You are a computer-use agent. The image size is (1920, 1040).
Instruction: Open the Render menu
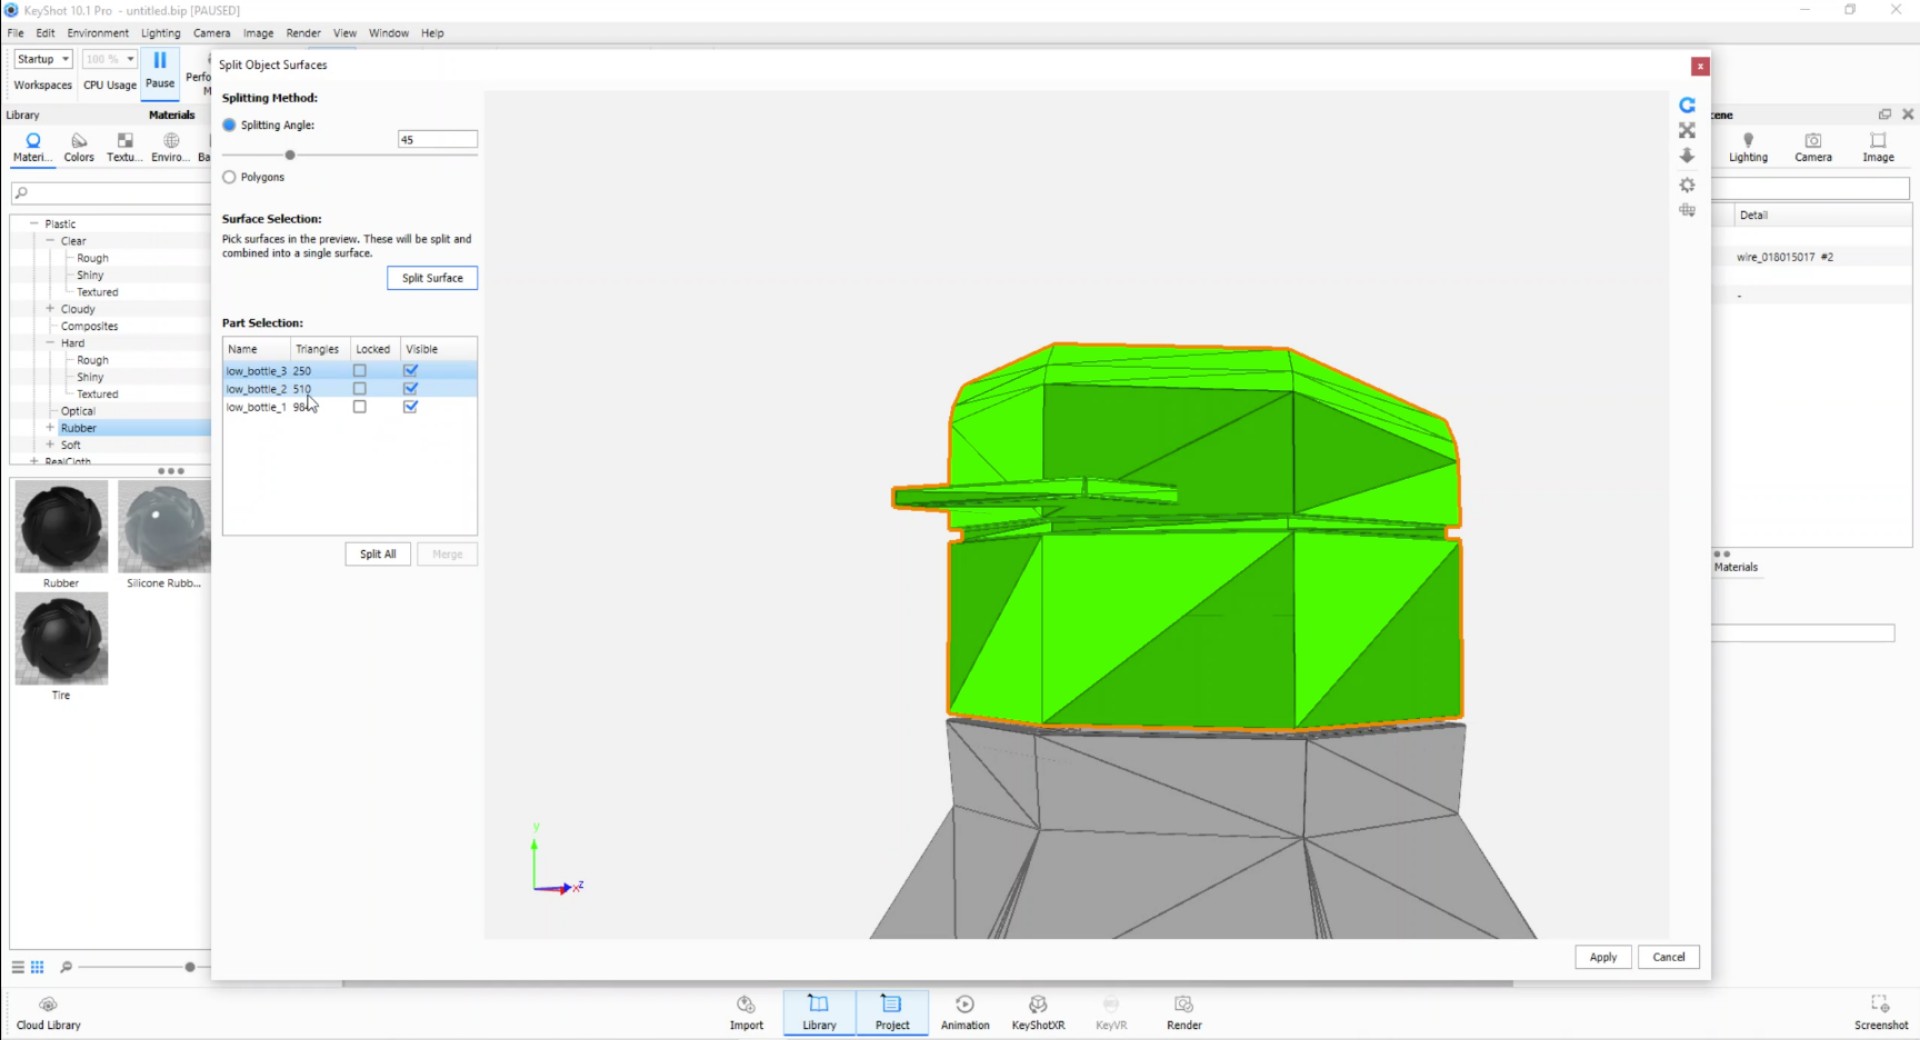coord(303,32)
